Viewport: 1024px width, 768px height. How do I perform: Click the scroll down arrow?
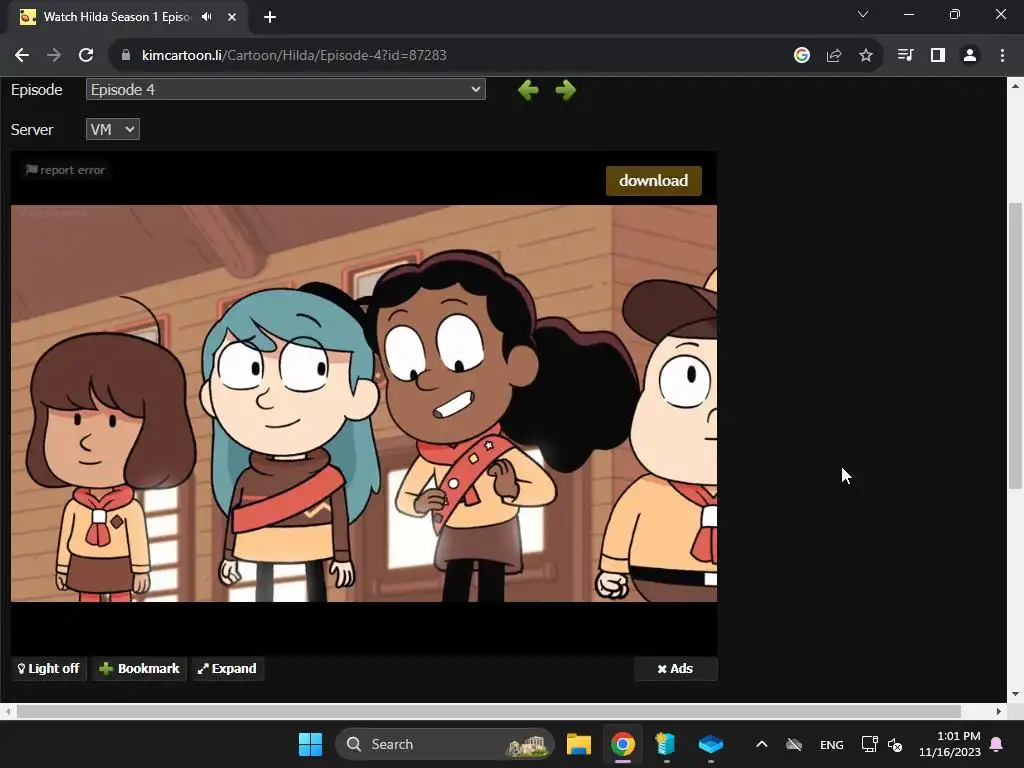[x=1015, y=694]
